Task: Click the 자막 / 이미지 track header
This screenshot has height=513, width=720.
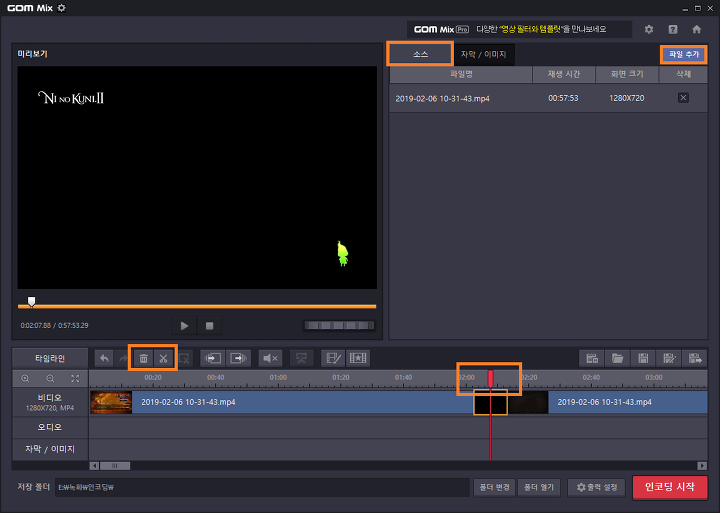Action: point(50,449)
